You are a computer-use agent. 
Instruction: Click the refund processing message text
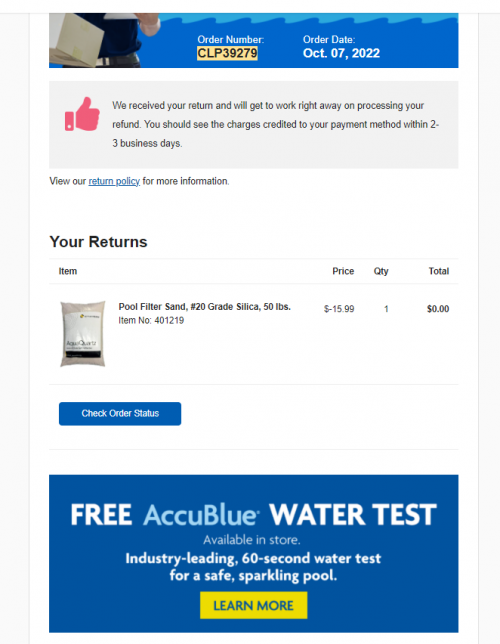[x=276, y=124]
